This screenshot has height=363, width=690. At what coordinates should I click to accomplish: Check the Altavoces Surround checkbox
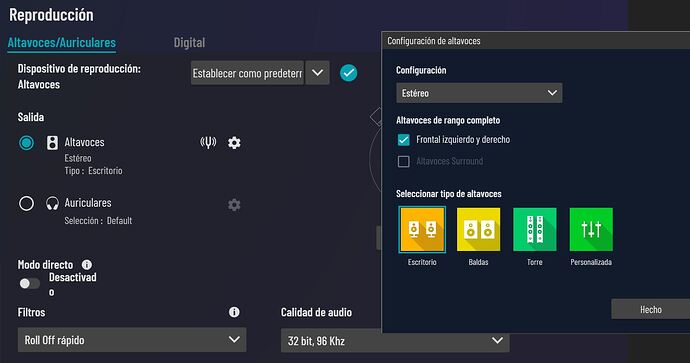[x=404, y=161]
